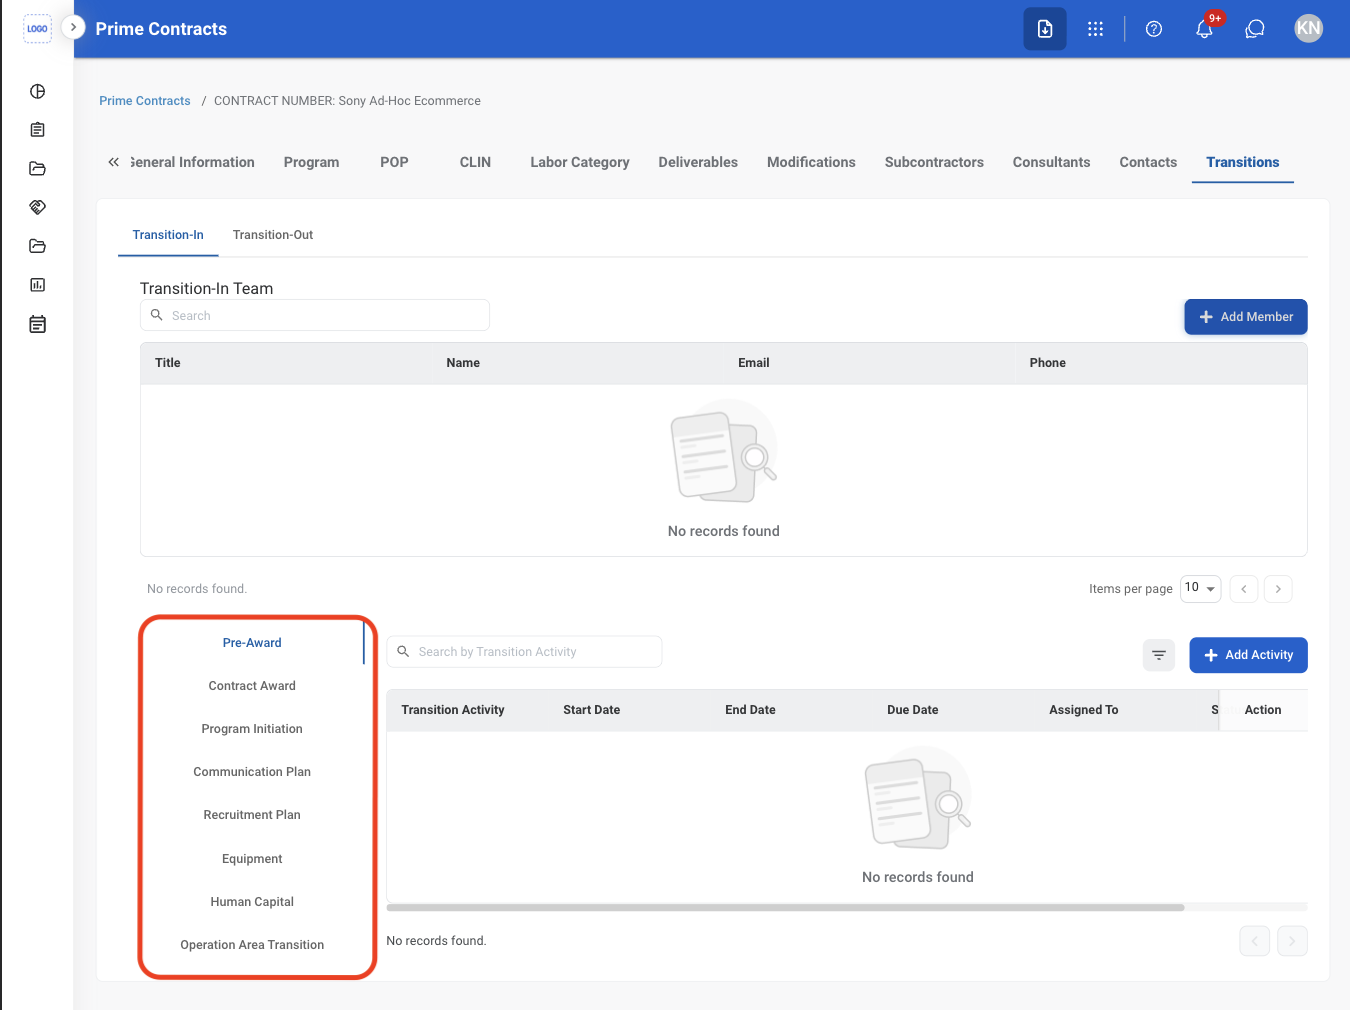Open the notifications bell icon

(1205, 29)
